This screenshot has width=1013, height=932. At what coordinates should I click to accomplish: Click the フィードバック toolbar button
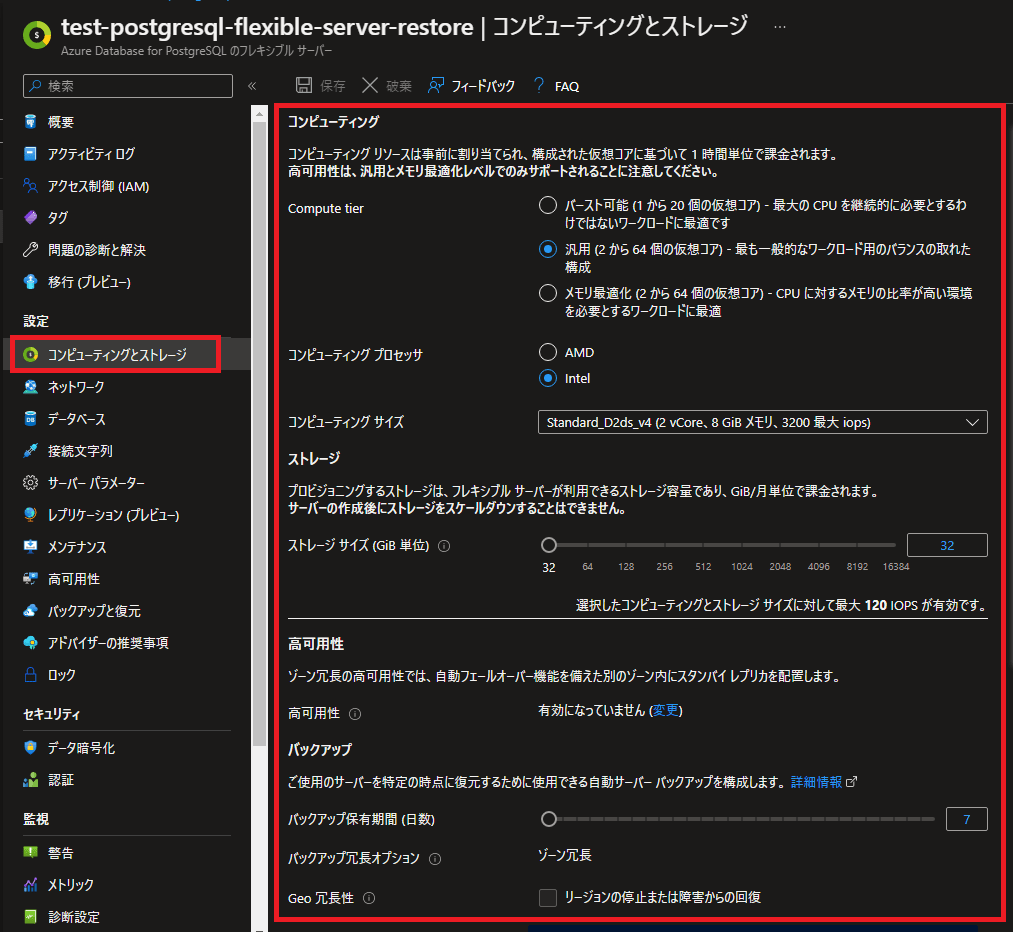472,86
